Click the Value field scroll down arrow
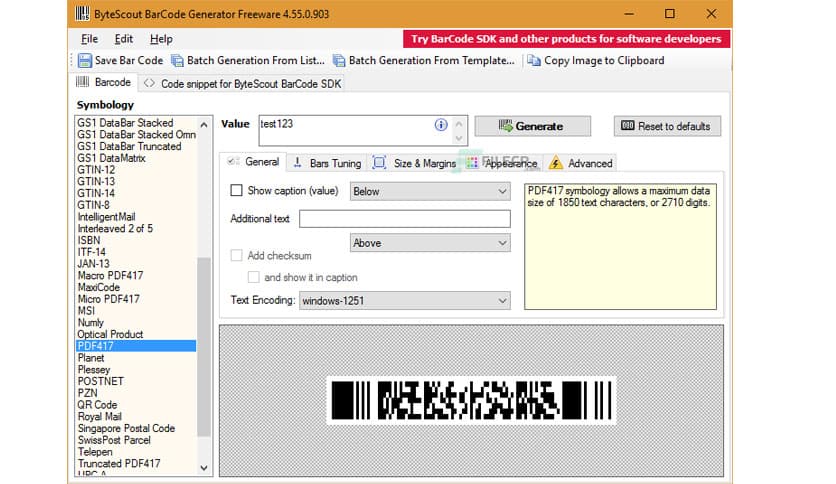This screenshot has height=484, width=836. coord(459,138)
